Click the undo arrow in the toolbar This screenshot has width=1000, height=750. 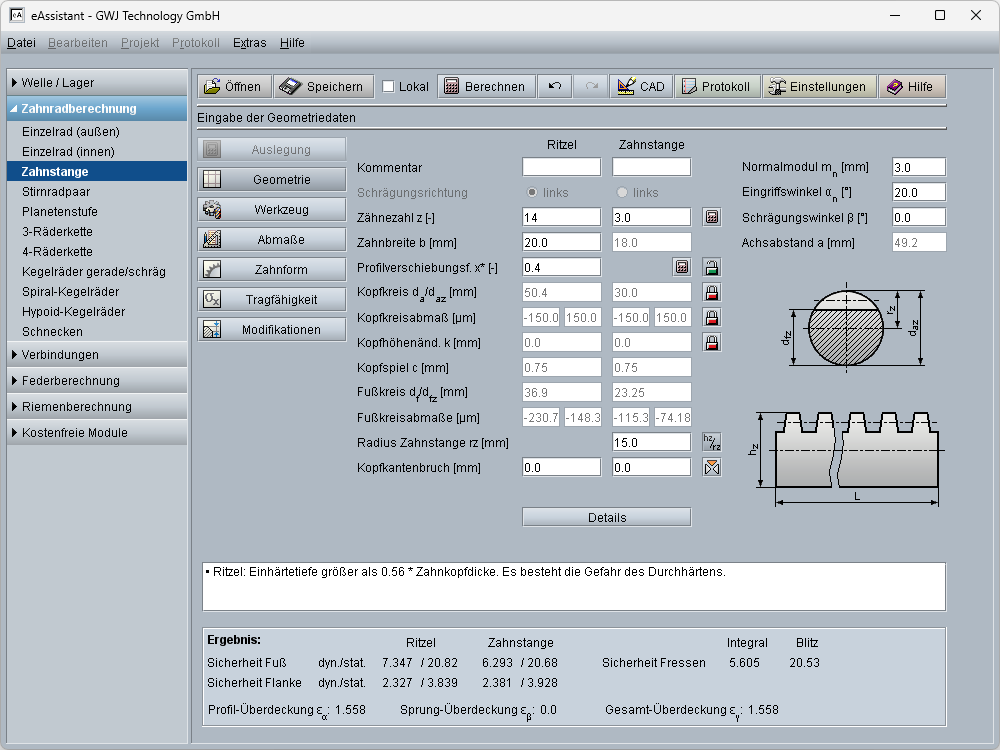554,87
